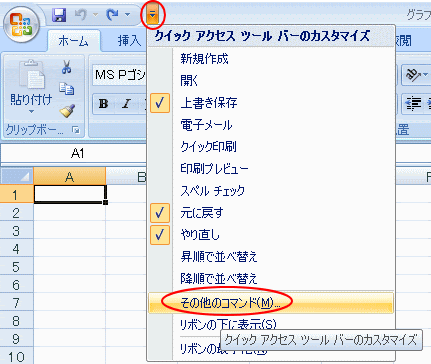
Task: Select the 挿入 ribbon tab
Action: click(129, 41)
